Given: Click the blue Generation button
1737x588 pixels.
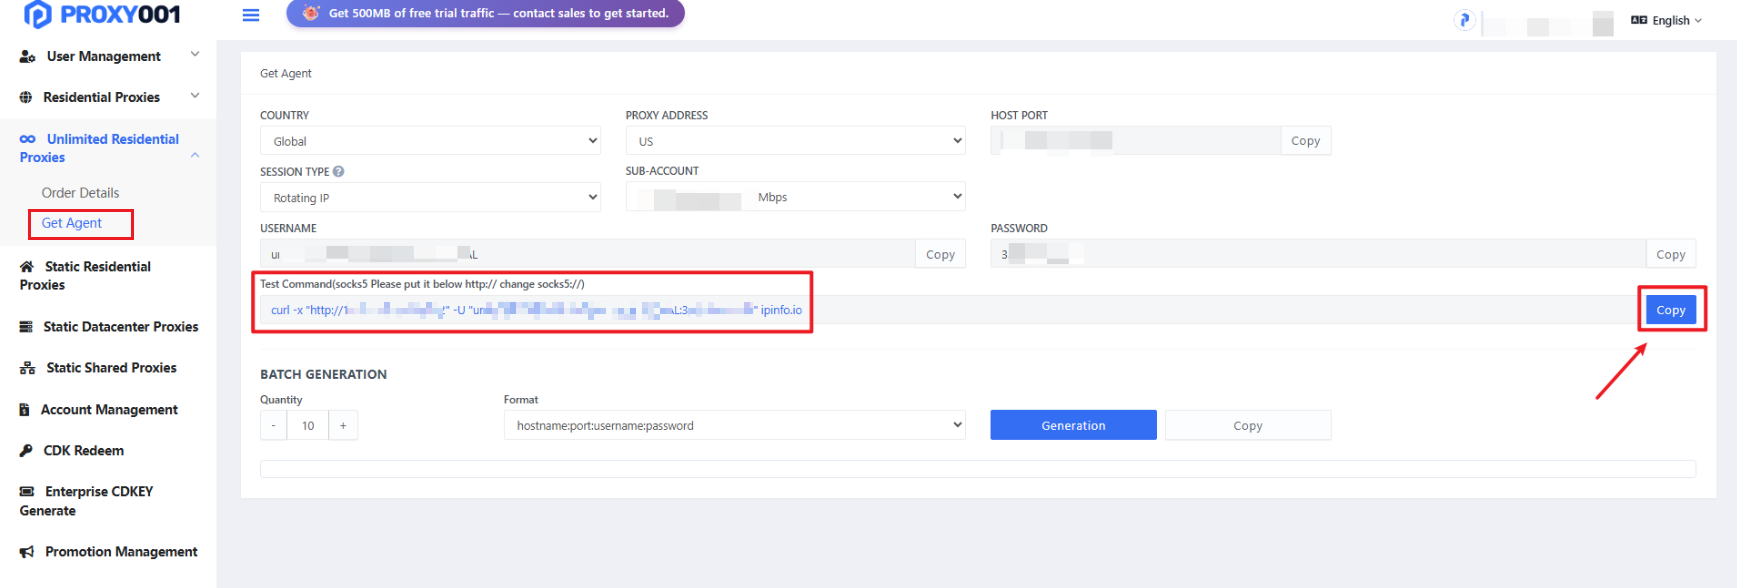Looking at the screenshot, I should tap(1073, 425).
